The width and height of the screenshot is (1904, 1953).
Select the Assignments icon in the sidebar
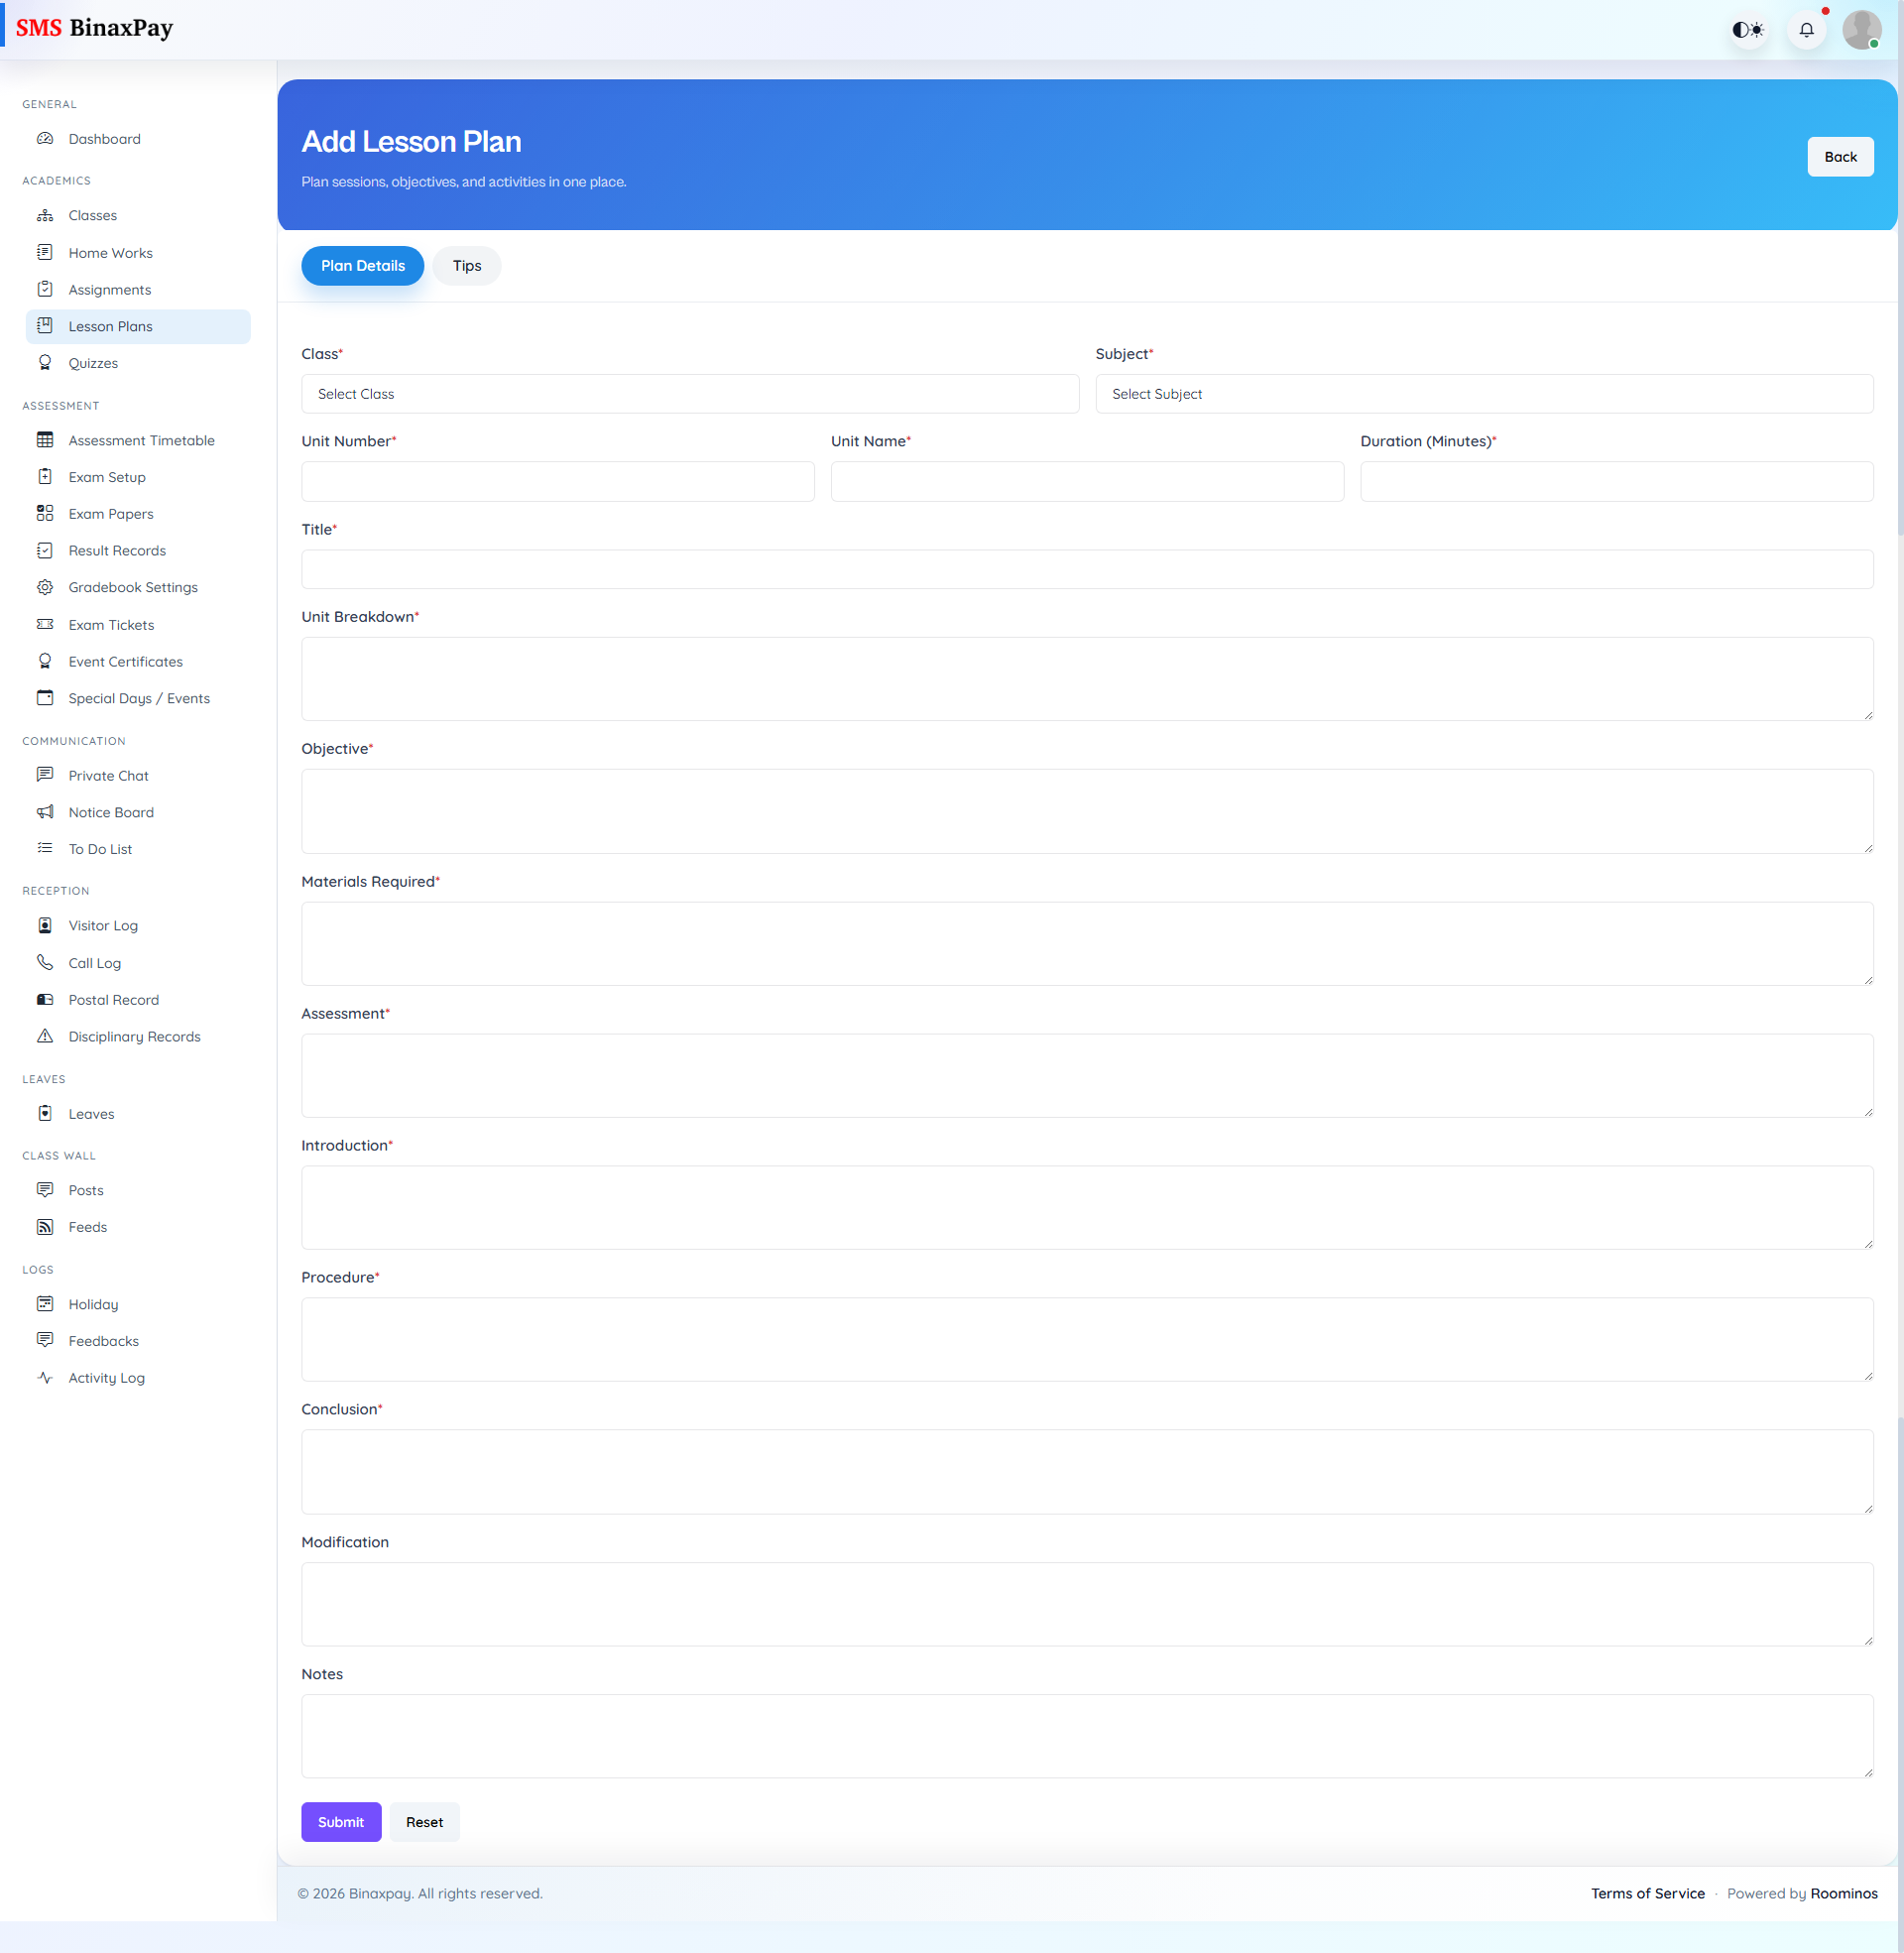45,289
